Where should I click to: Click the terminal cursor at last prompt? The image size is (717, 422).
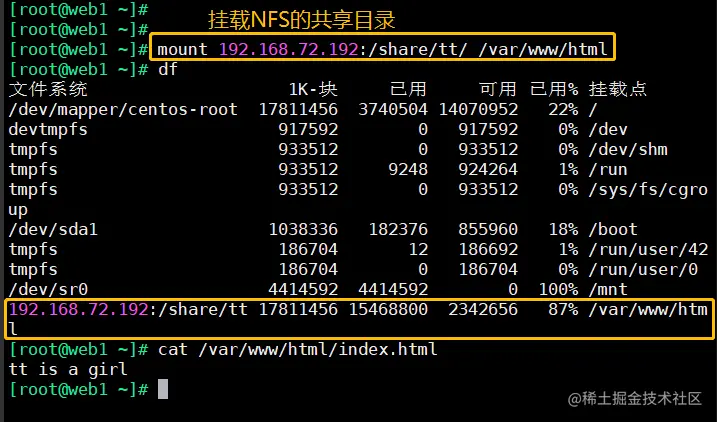163,389
